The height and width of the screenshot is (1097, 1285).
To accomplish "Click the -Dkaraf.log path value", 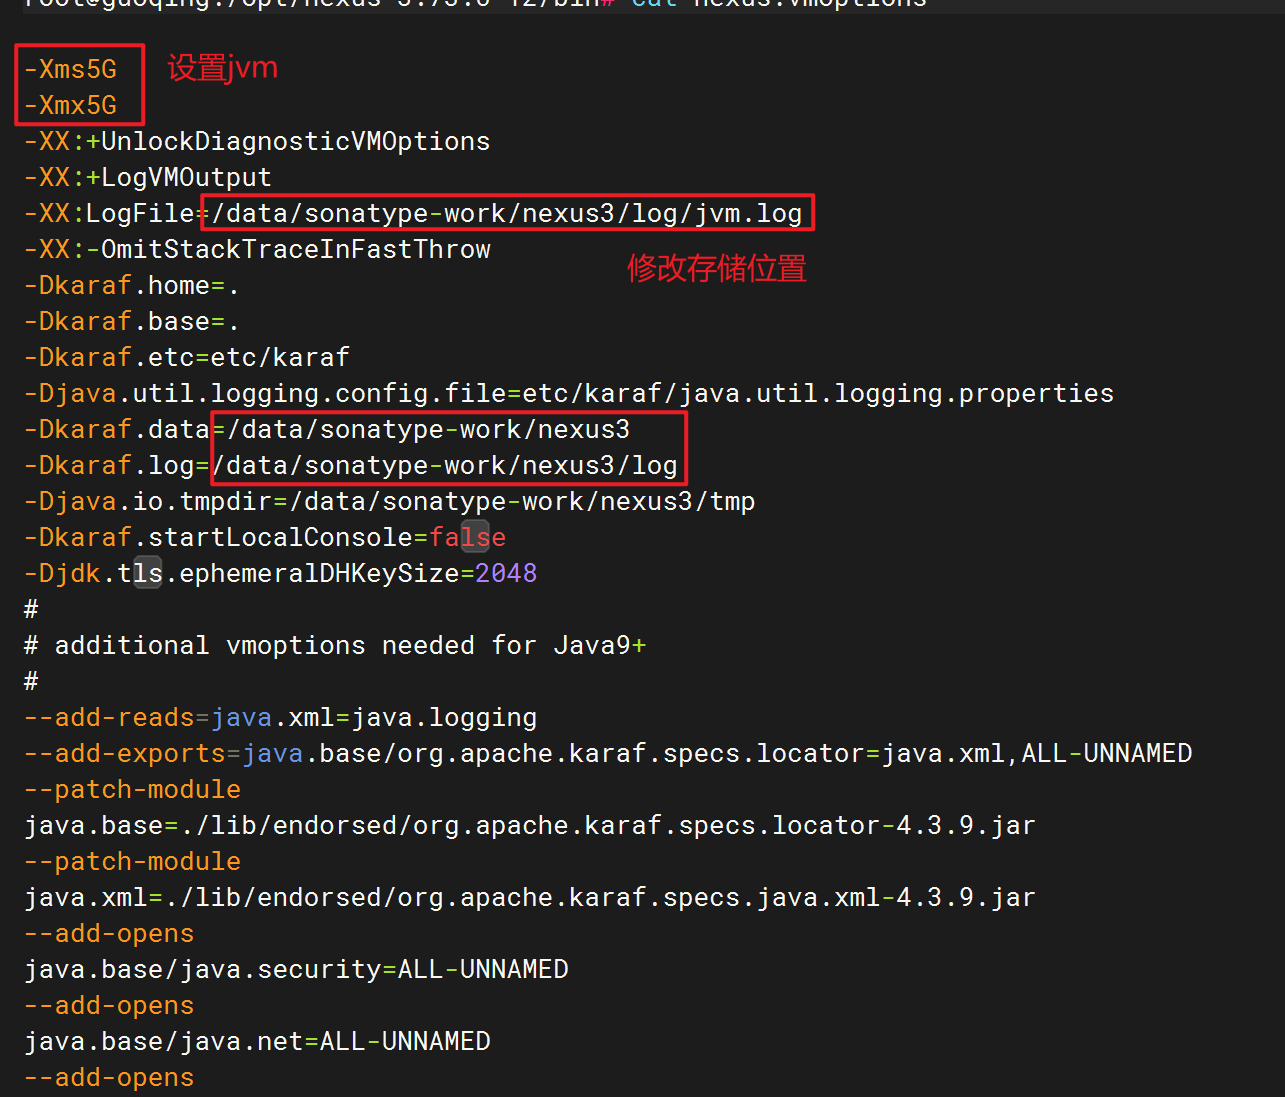I will coord(445,465).
